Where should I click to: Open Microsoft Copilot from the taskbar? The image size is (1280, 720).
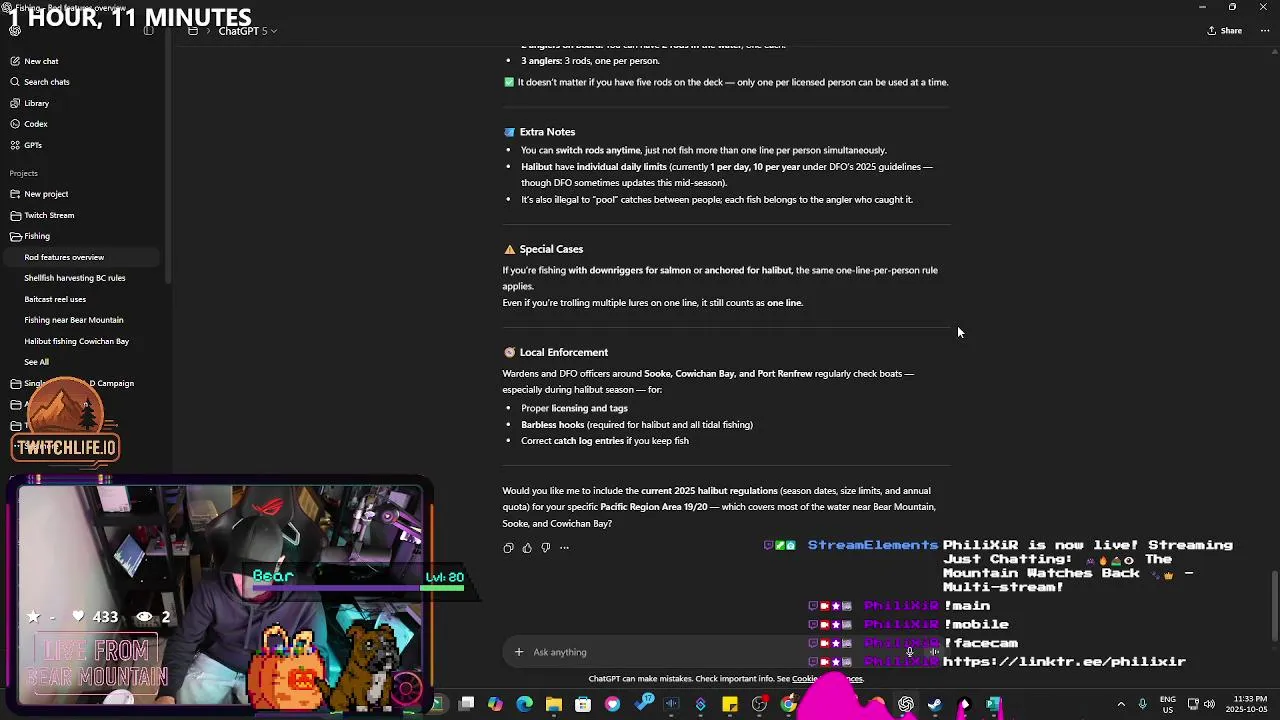click(495, 705)
